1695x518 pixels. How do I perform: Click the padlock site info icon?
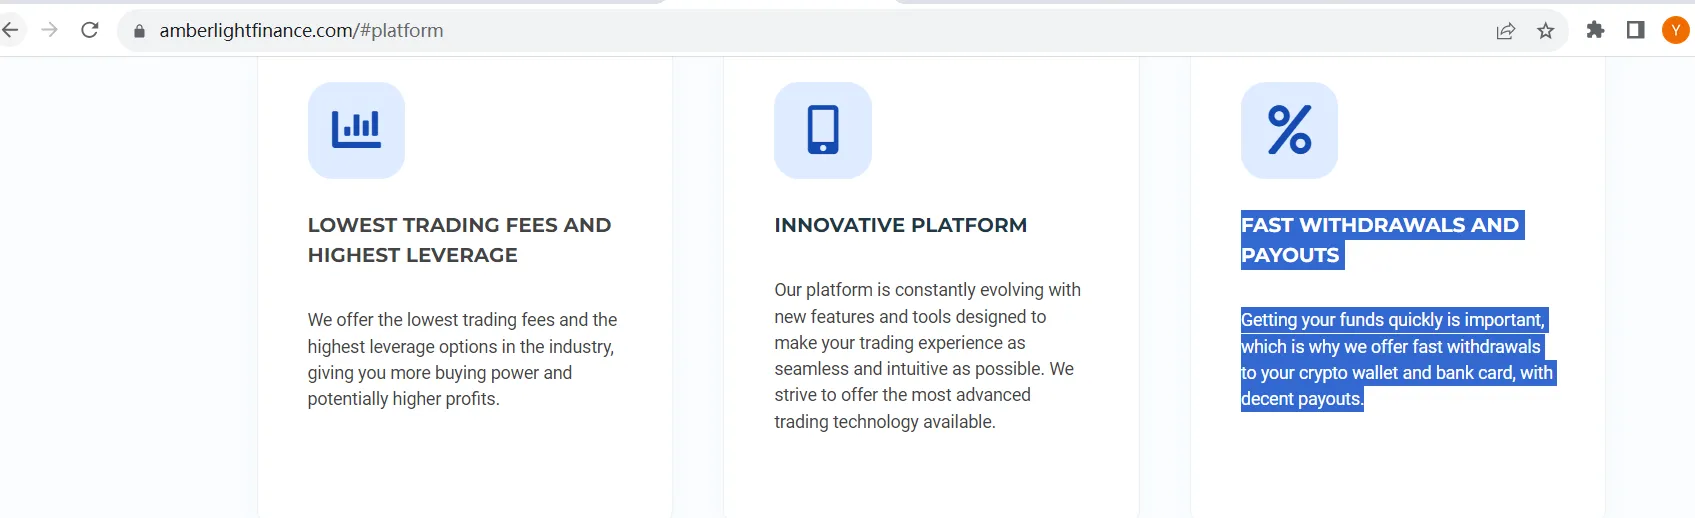tap(139, 31)
